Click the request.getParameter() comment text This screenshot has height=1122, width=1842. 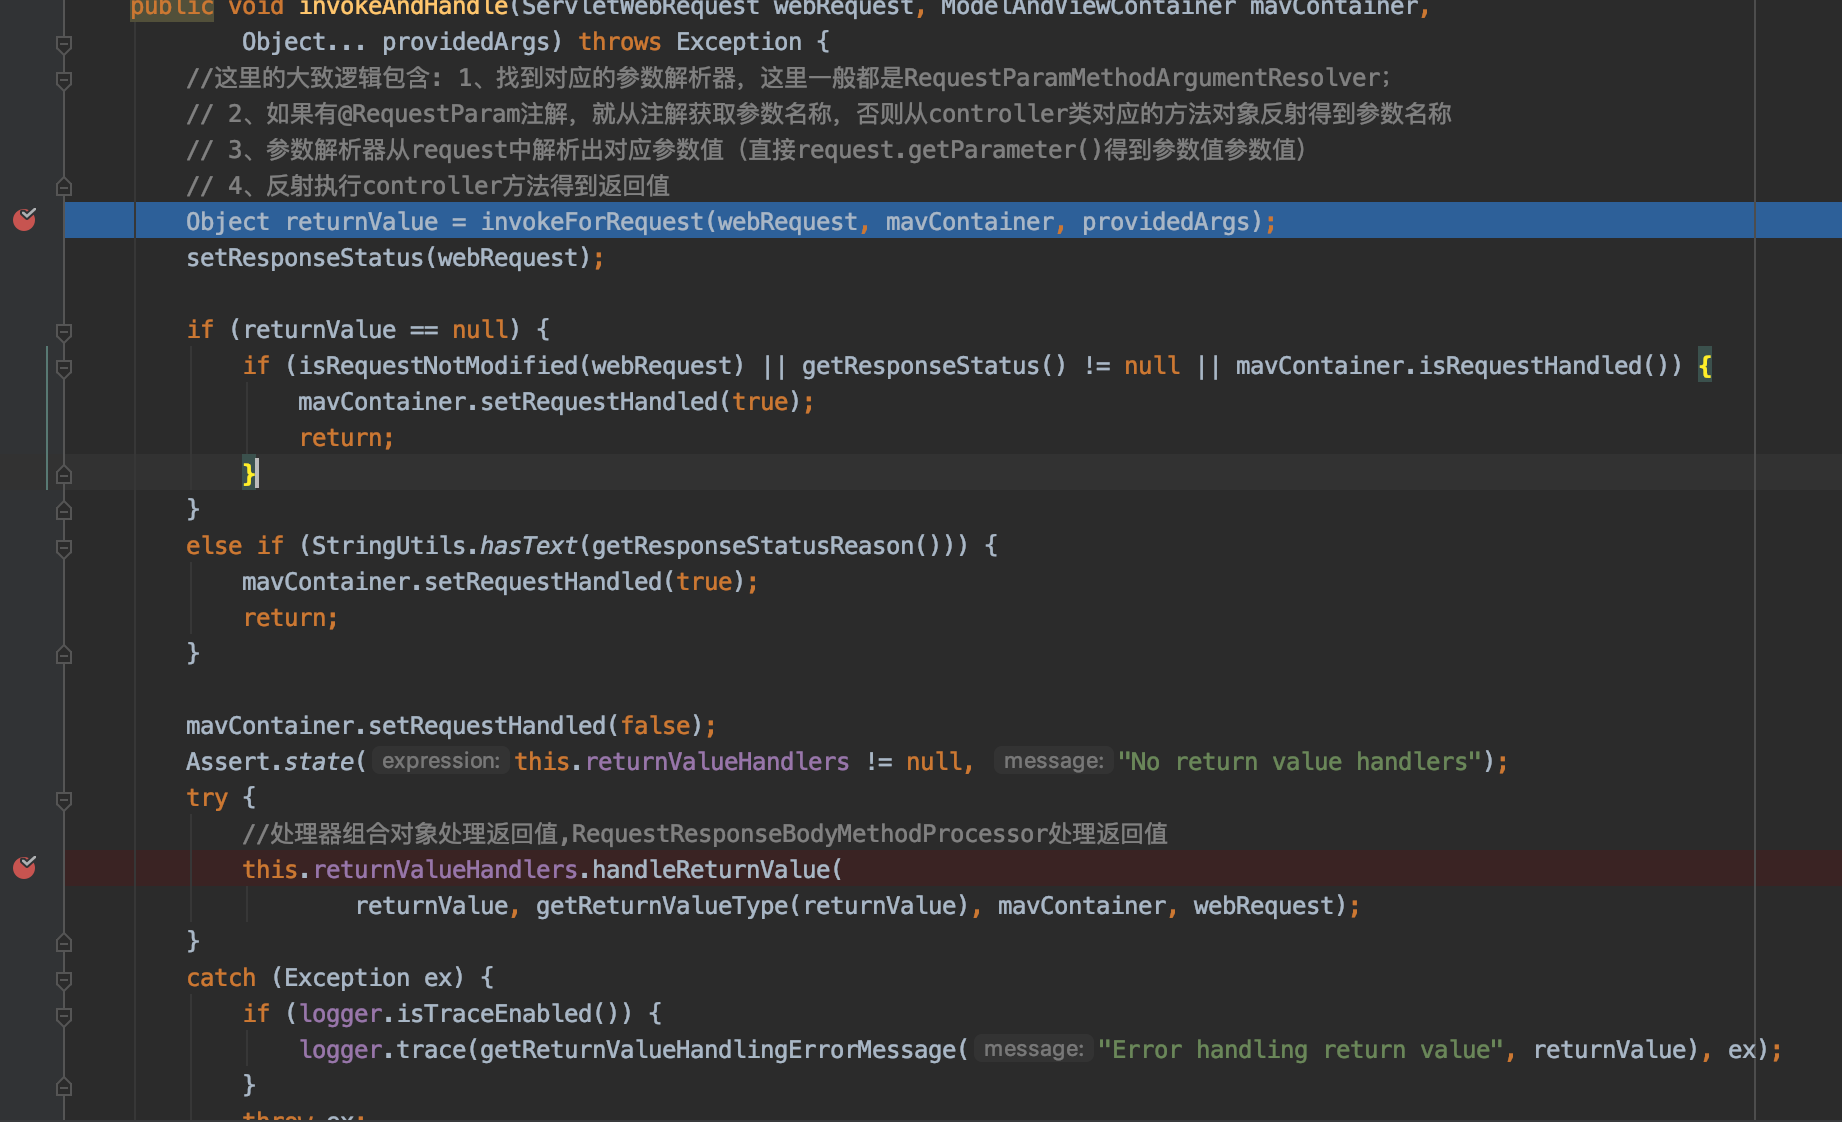pyautogui.click(x=950, y=150)
